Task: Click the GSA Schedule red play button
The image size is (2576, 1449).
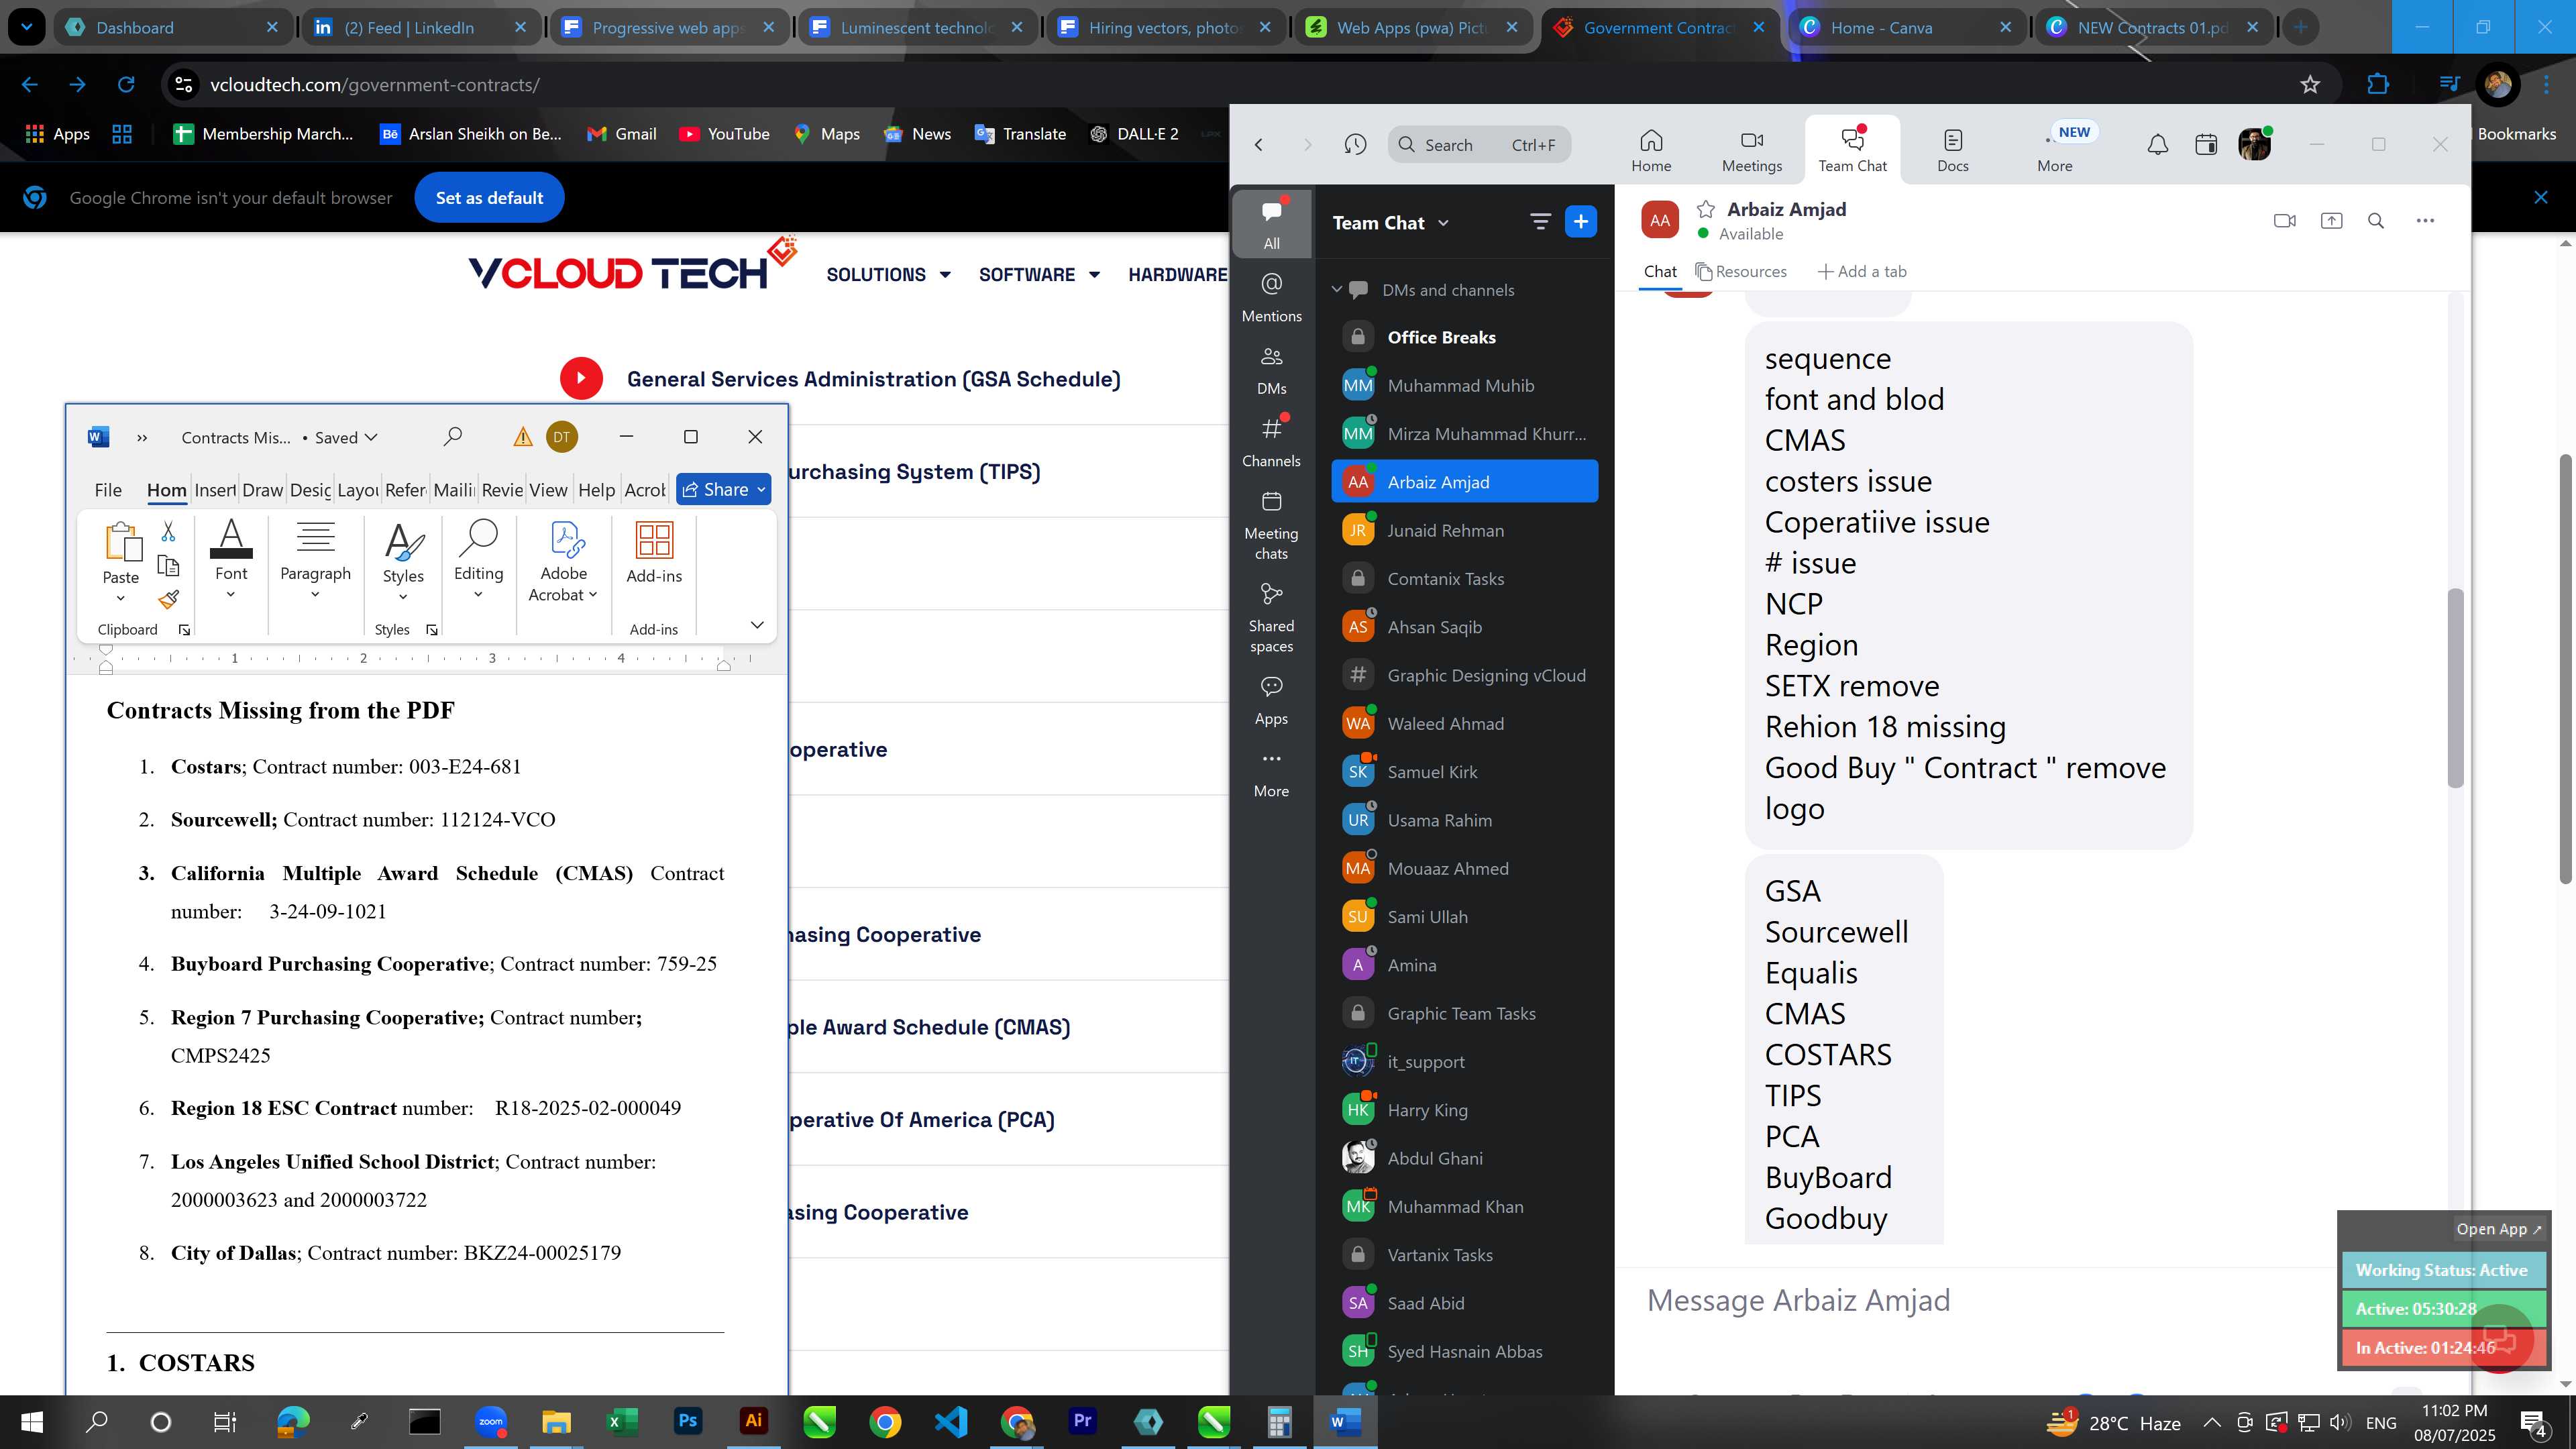Action: click(581, 379)
